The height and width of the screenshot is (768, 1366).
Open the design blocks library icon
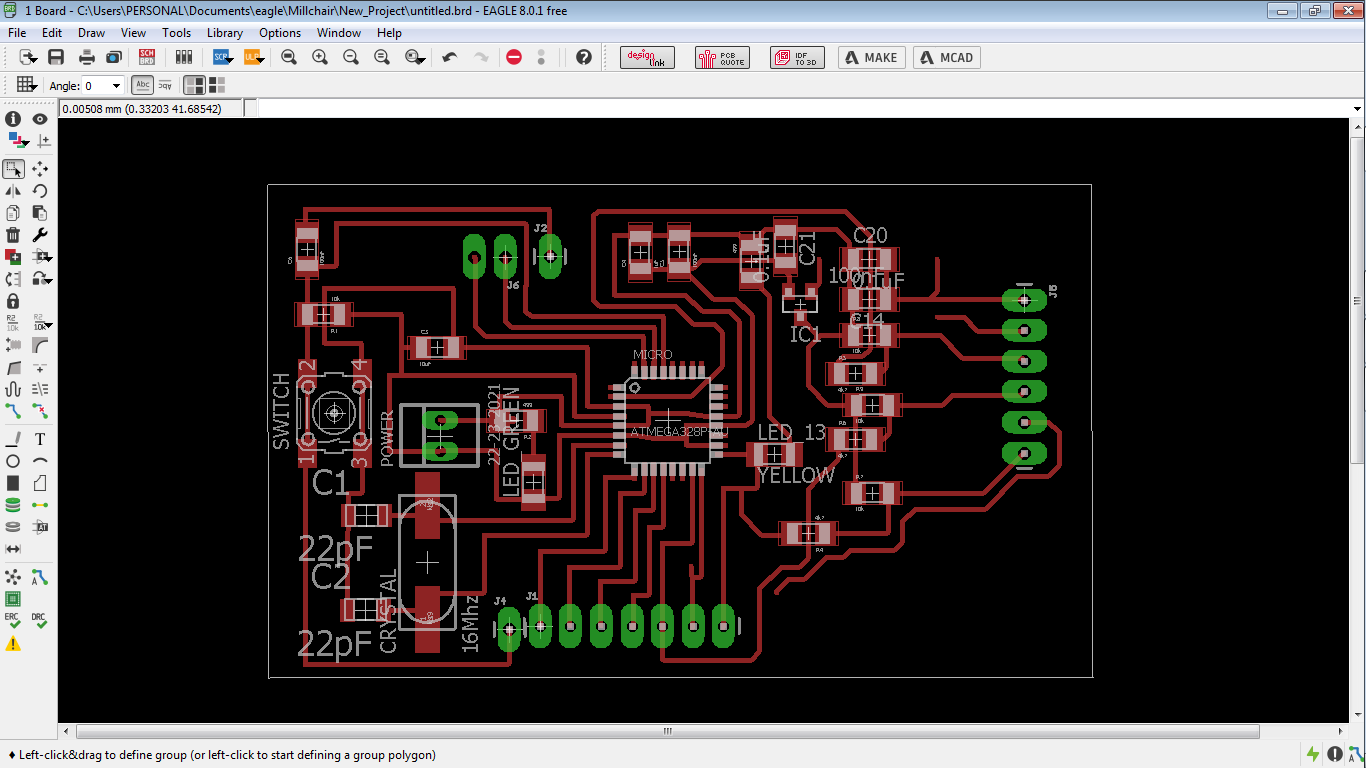click(x=182, y=58)
